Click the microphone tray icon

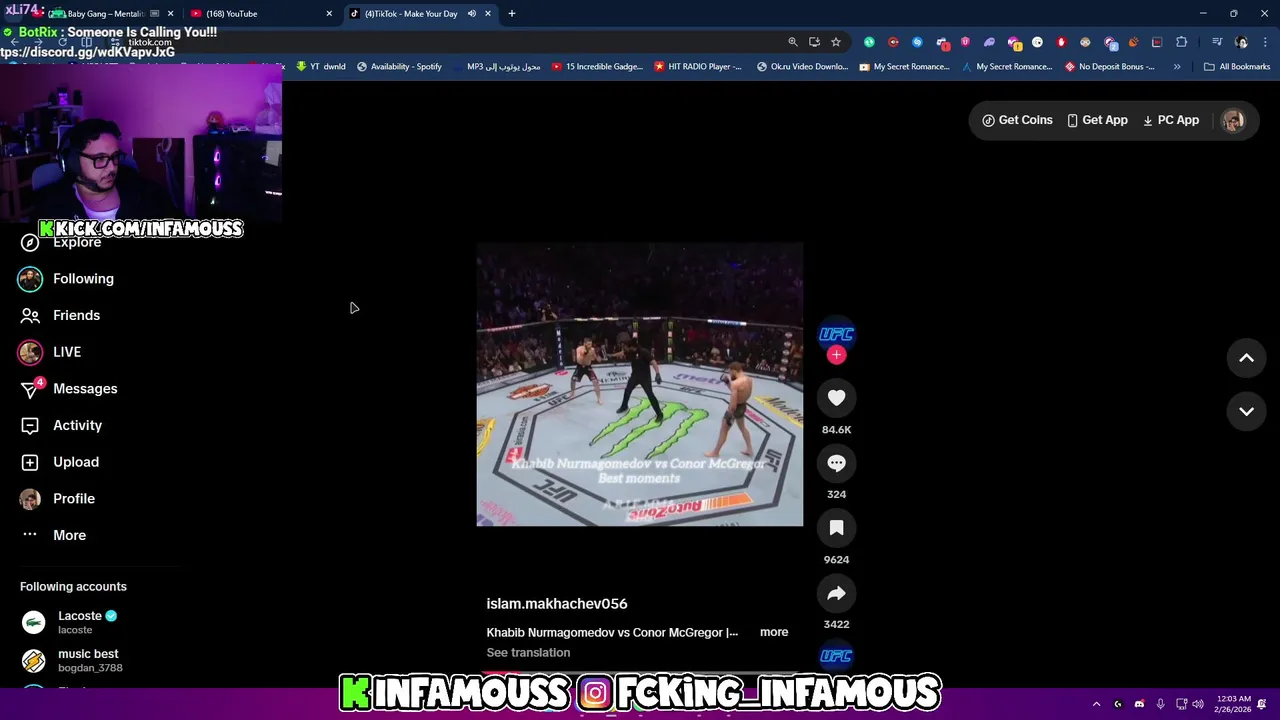[1160, 704]
